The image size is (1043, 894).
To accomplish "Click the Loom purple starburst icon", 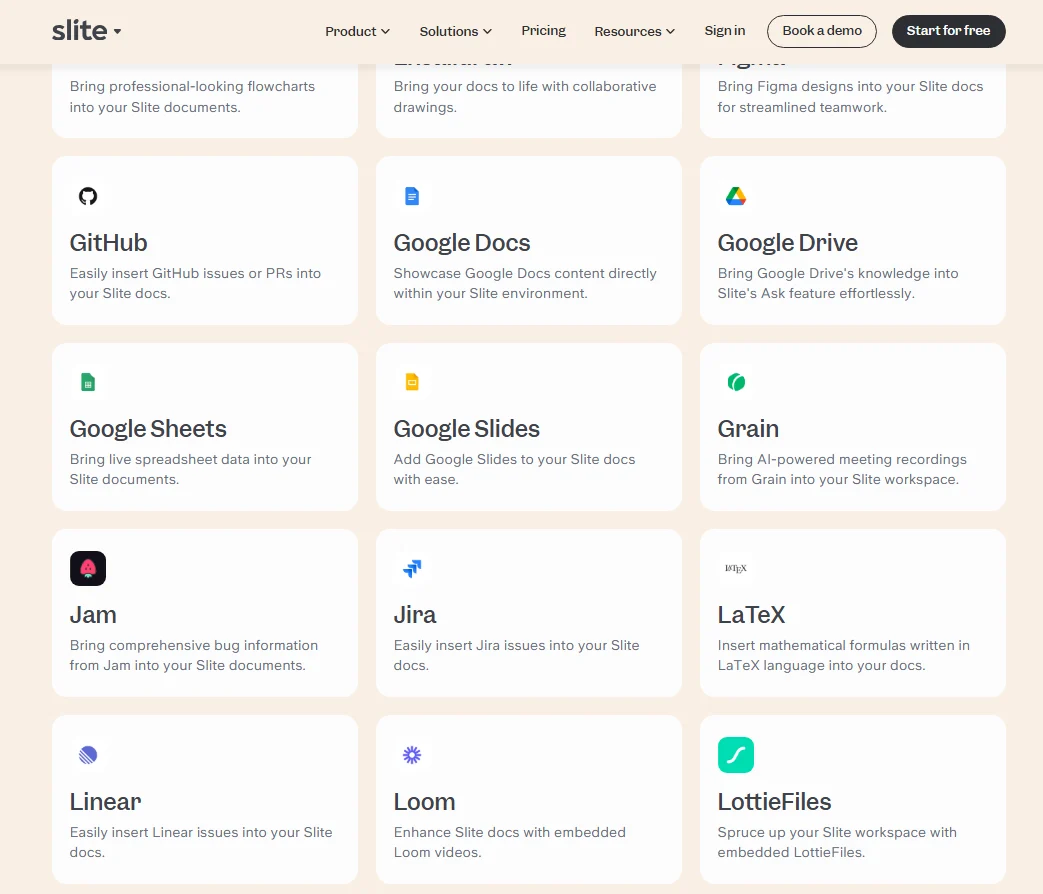I will (x=412, y=755).
